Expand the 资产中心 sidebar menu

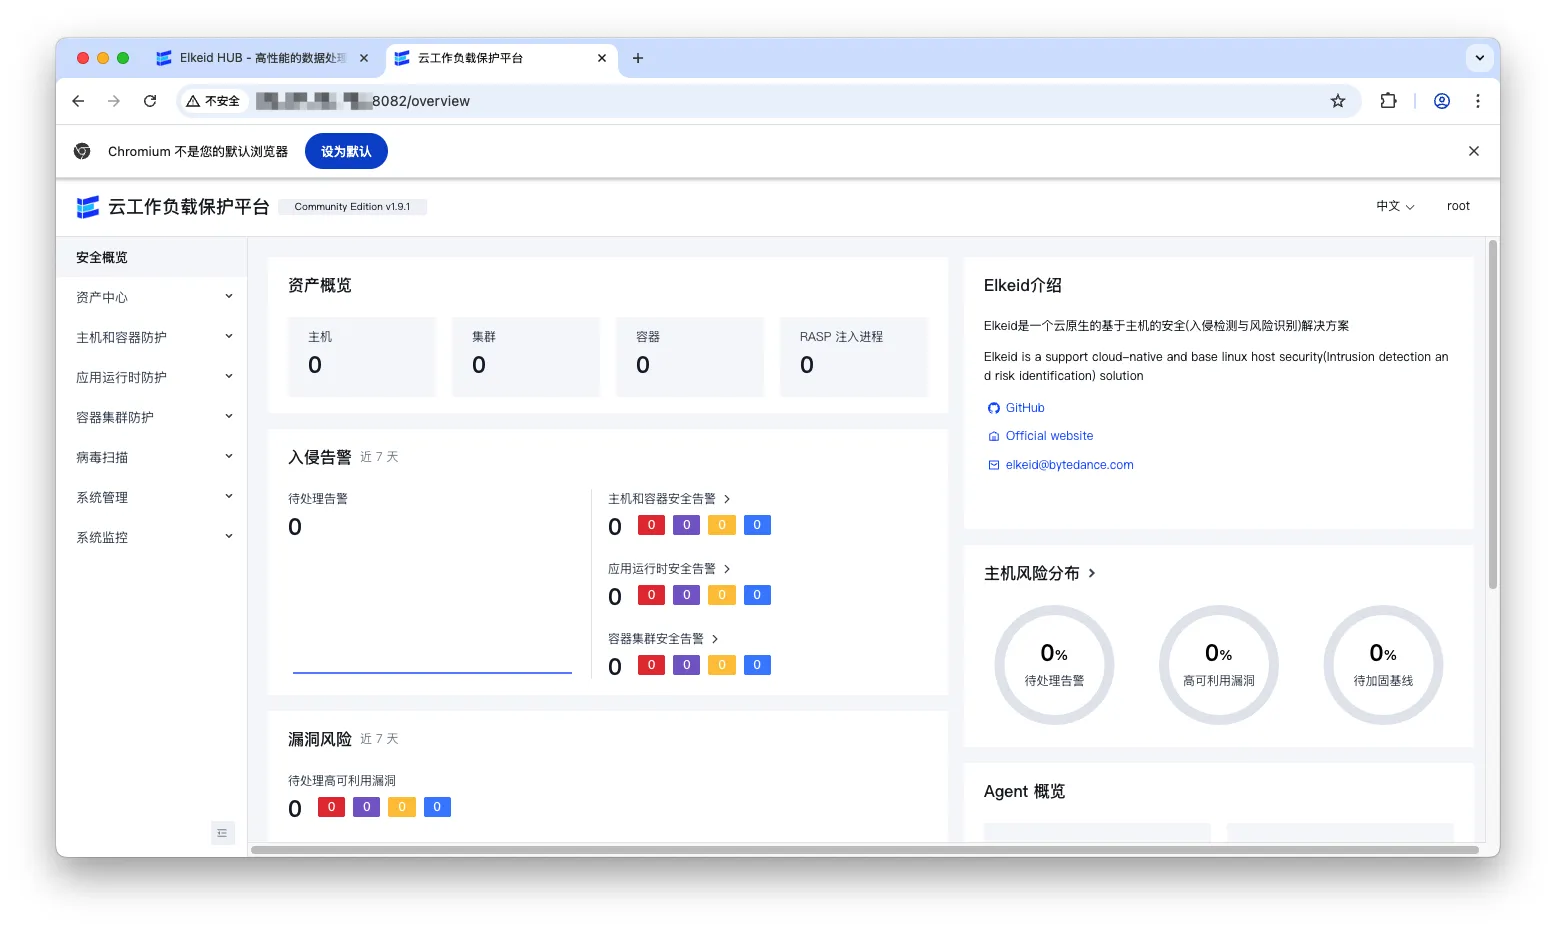click(151, 297)
